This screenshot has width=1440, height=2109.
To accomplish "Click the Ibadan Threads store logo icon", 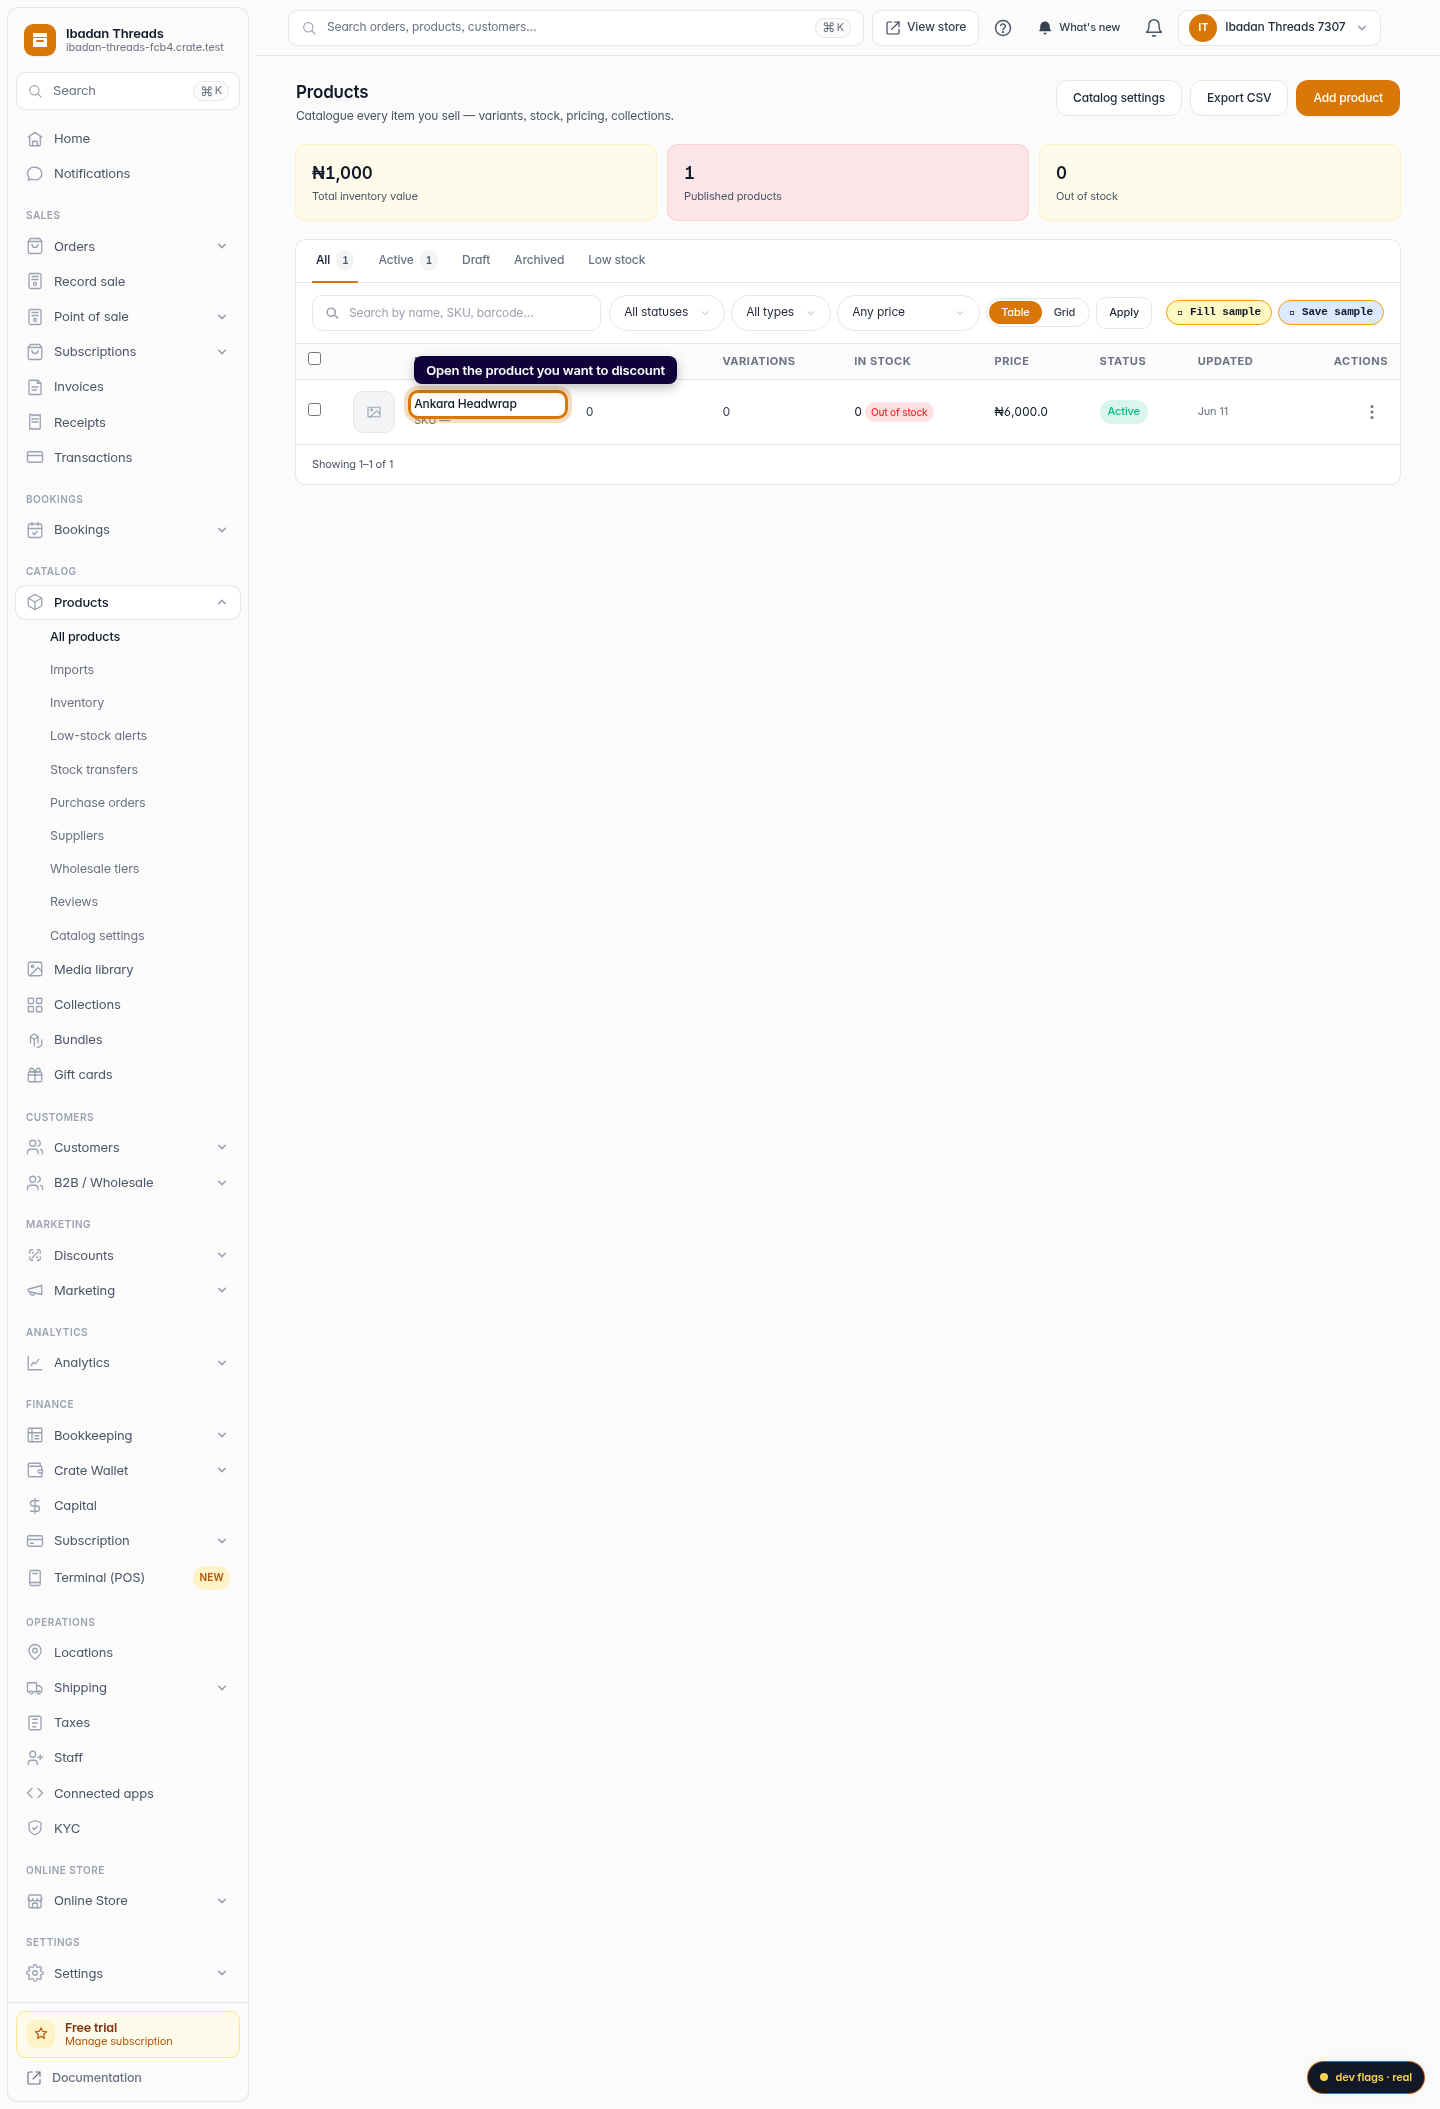I will click(x=40, y=40).
